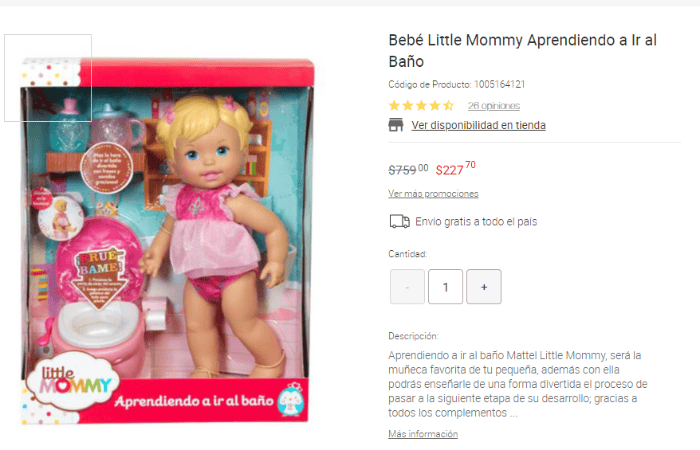This screenshot has width=700, height=450.
Task: Click the delivery truck shipping icon
Action: tap(399, 221)
